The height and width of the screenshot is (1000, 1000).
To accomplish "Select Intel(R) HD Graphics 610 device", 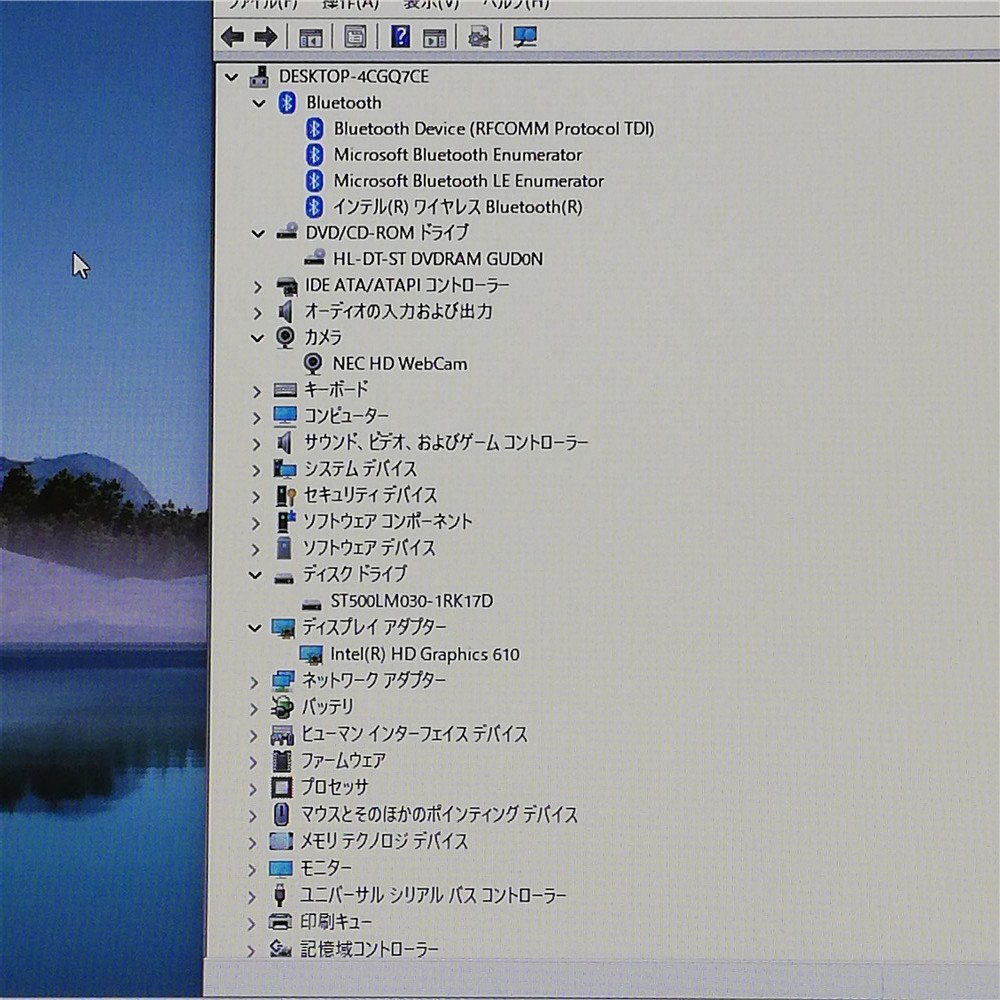I will [x=425, y=654].
